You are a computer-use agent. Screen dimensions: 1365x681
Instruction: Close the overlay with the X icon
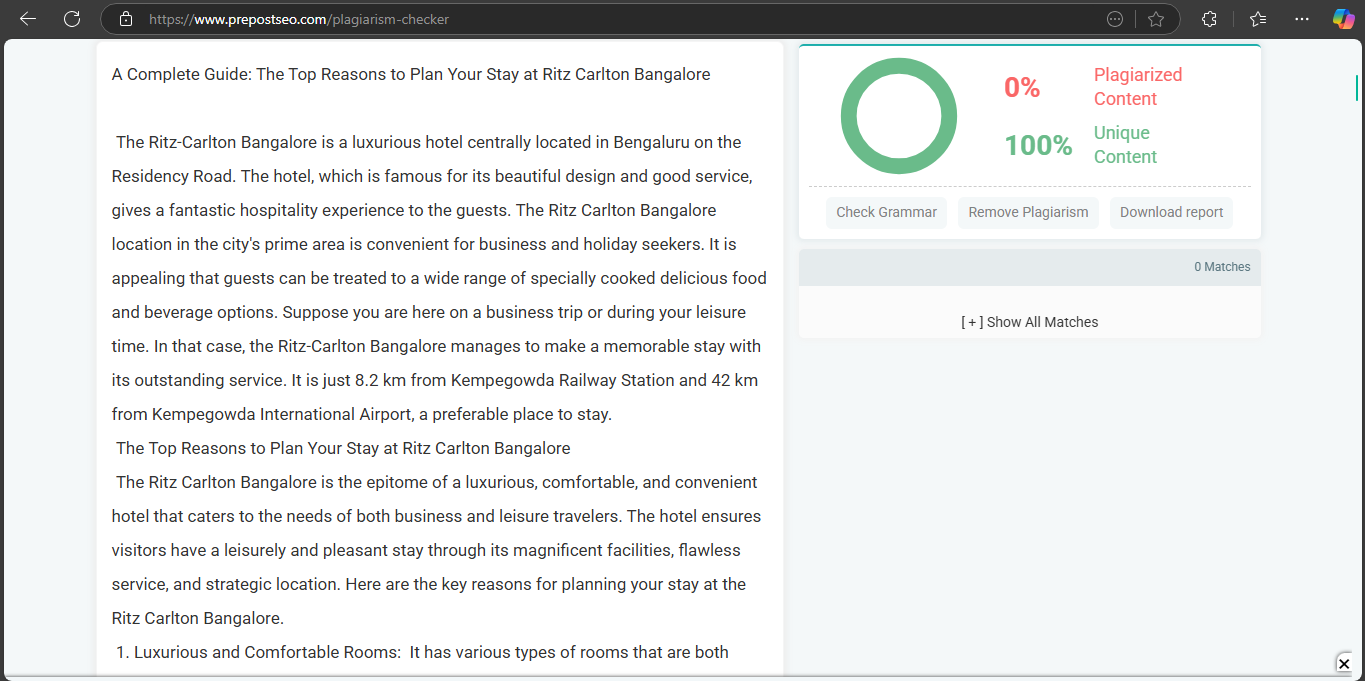[x=1344, y=664]
